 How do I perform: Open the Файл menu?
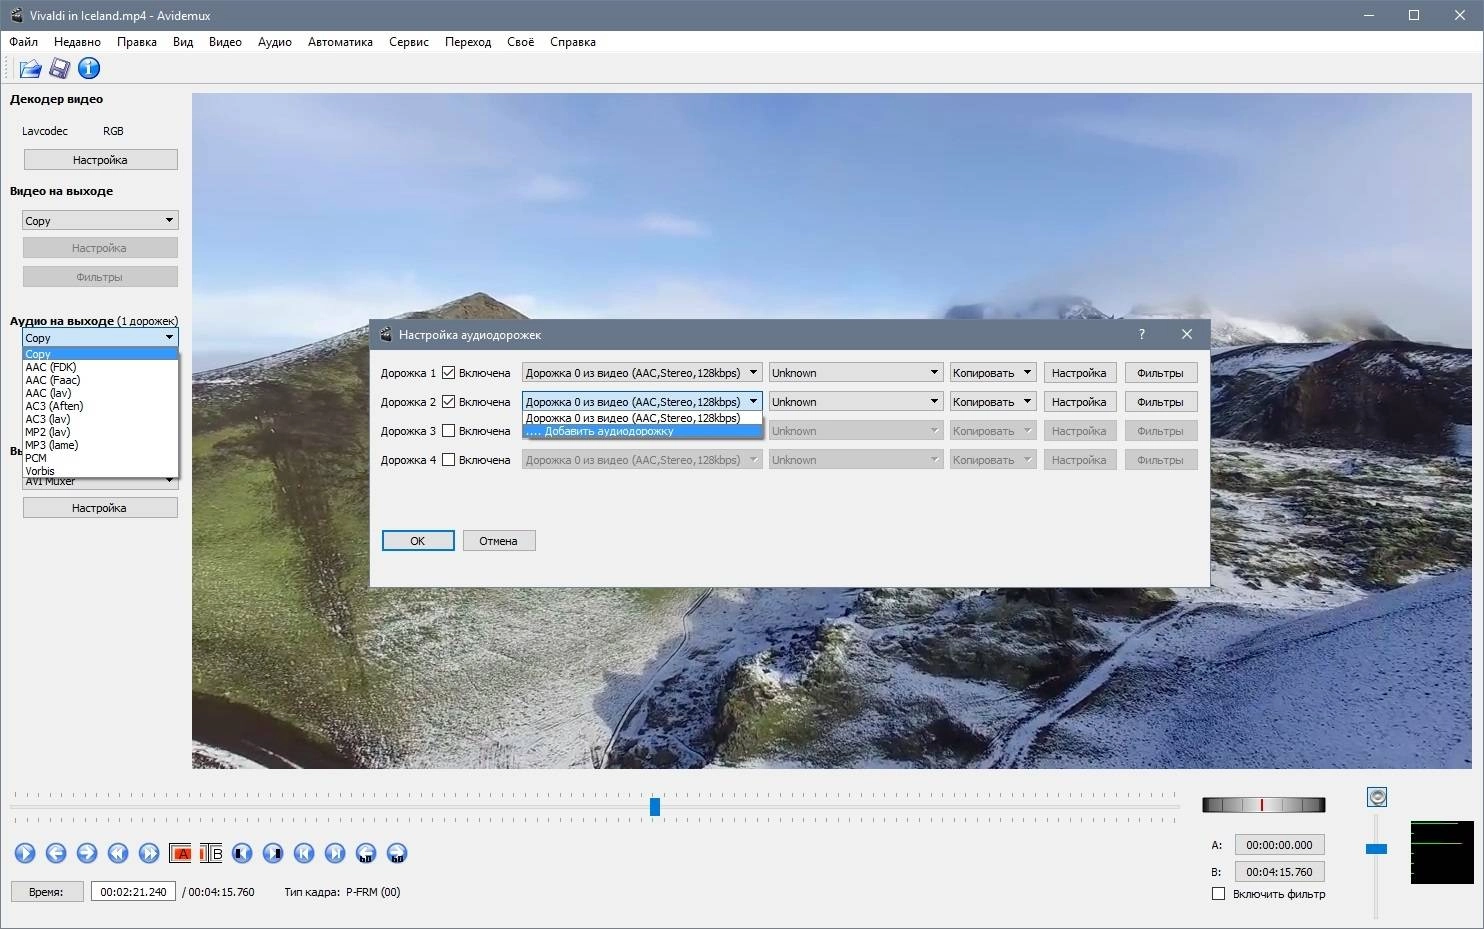24,42
